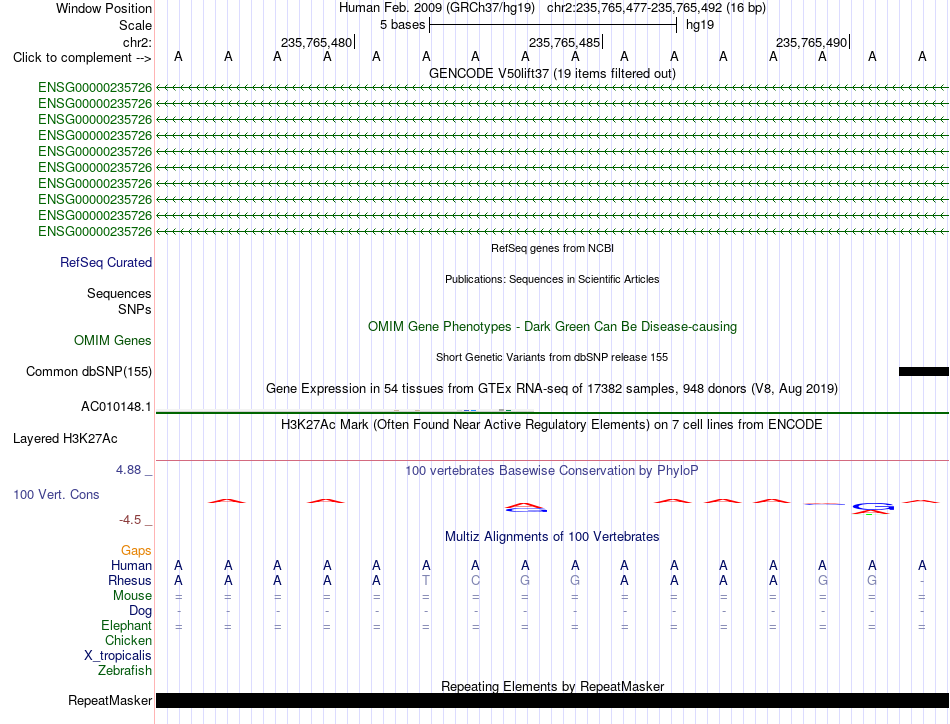This screenshot has width=950, height=724.
Task: Click the Mouse alignment row label
Action: (x=132, y=596)
